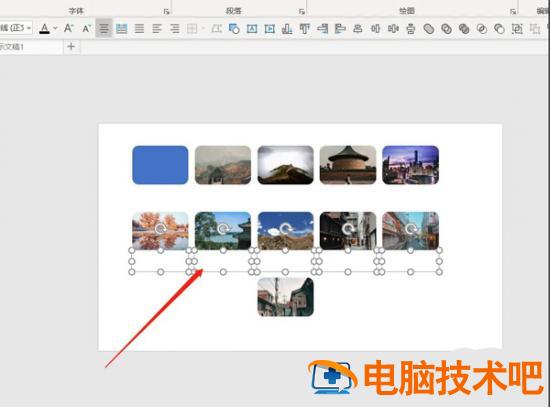Align selected objects to top
Screen dimensions: 550x407
coord(304,28)
